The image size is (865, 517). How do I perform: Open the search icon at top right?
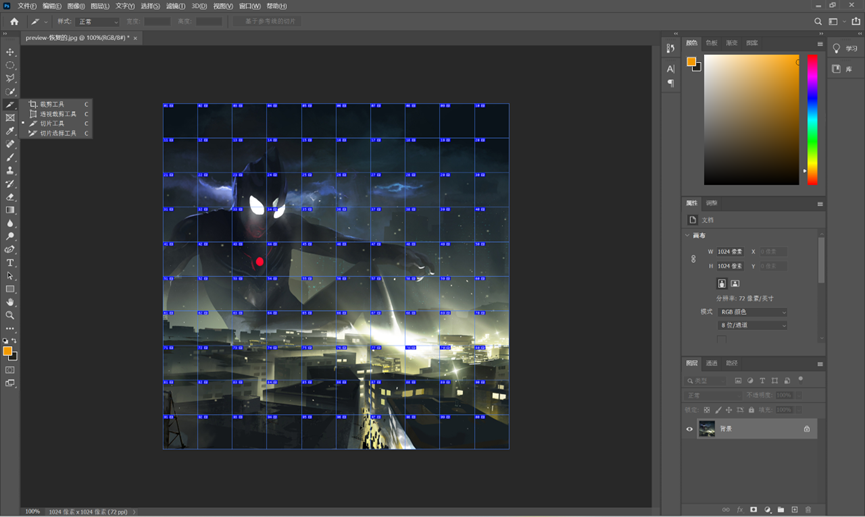(x=819, y=21)
